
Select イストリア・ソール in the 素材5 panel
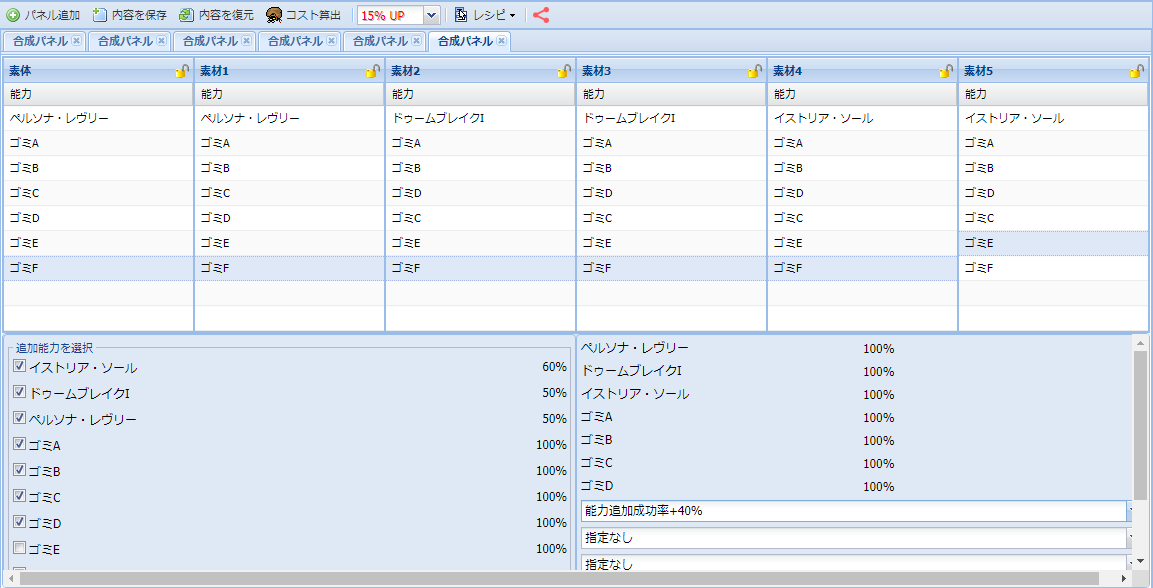pos(1053,118)
